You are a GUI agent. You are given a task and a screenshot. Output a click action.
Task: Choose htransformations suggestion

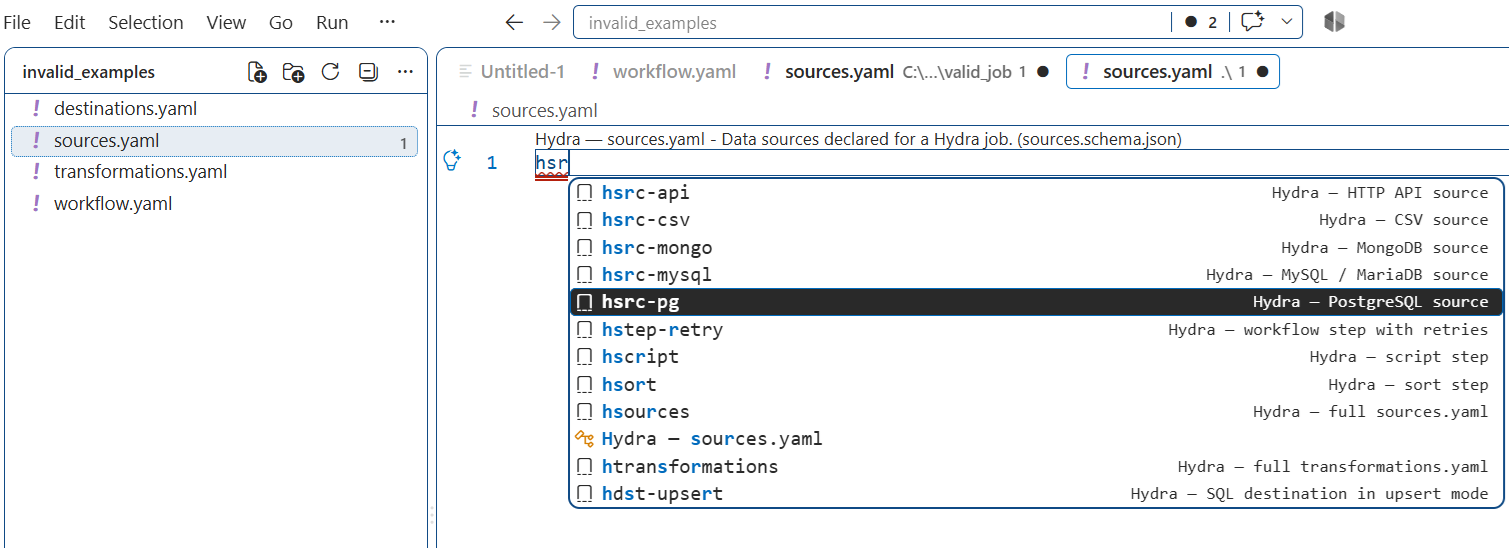1036,467
